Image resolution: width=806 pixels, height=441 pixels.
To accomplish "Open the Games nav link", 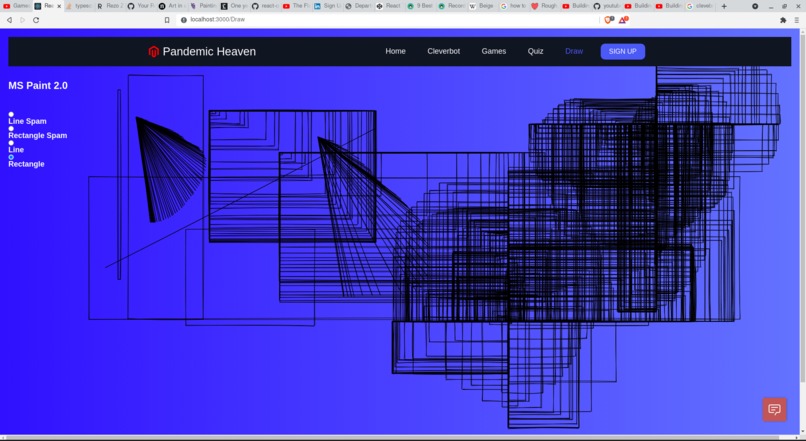I will coord(493,51).
